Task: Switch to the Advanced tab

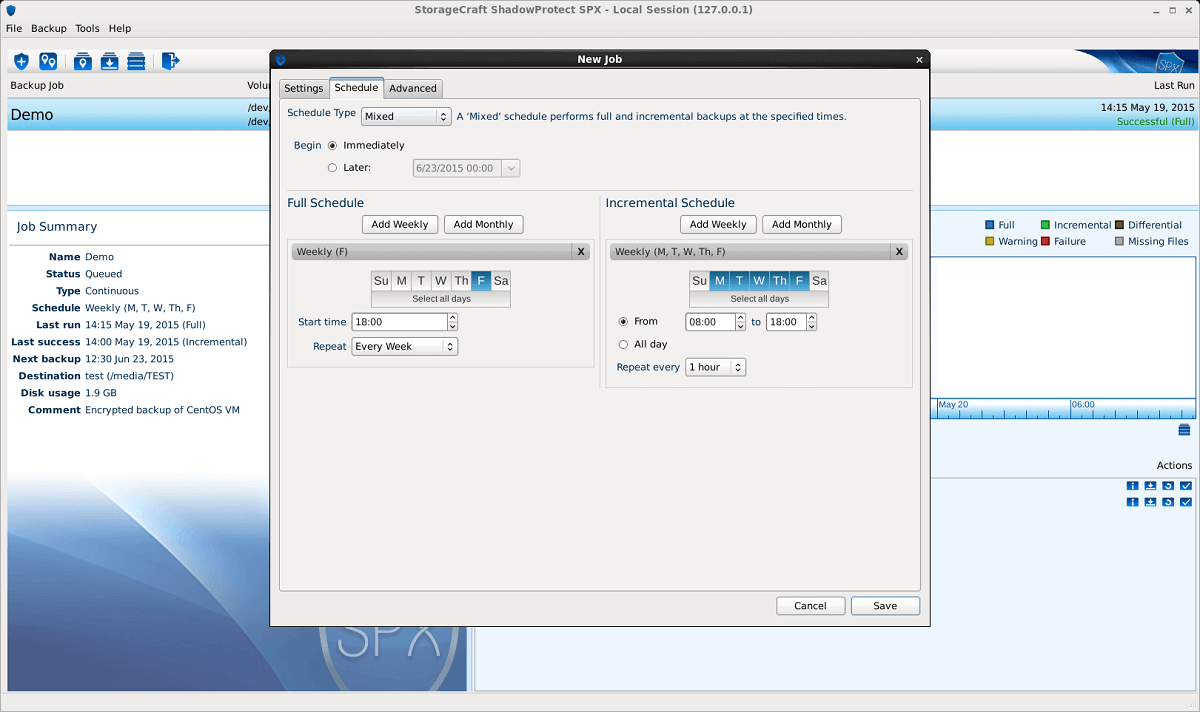Action: (413, 89)
